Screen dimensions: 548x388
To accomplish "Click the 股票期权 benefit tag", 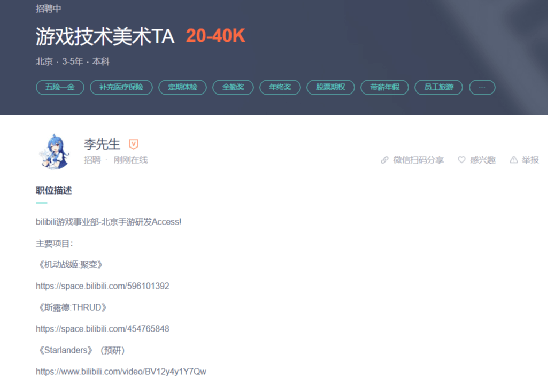I will [331, 87].
